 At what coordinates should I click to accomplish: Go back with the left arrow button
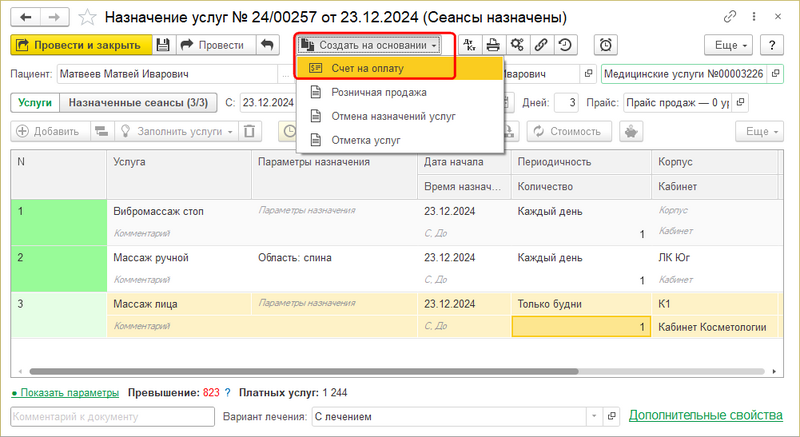pos(25,17)
